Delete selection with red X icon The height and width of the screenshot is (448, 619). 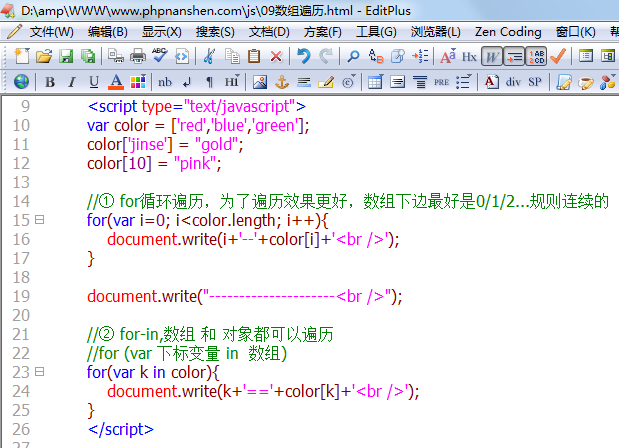point(276,56)
